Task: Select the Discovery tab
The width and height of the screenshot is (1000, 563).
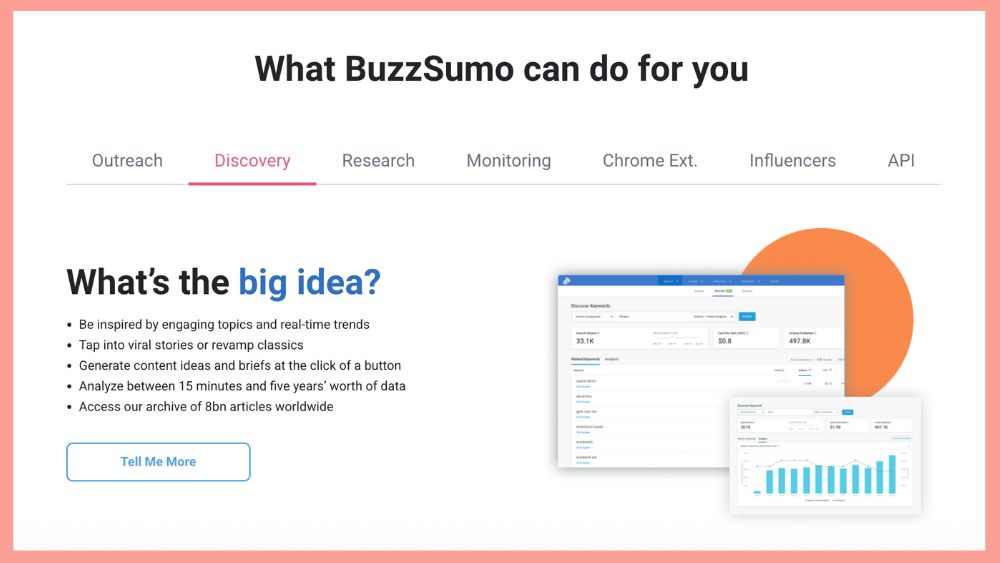Action: tap(252, 161)
